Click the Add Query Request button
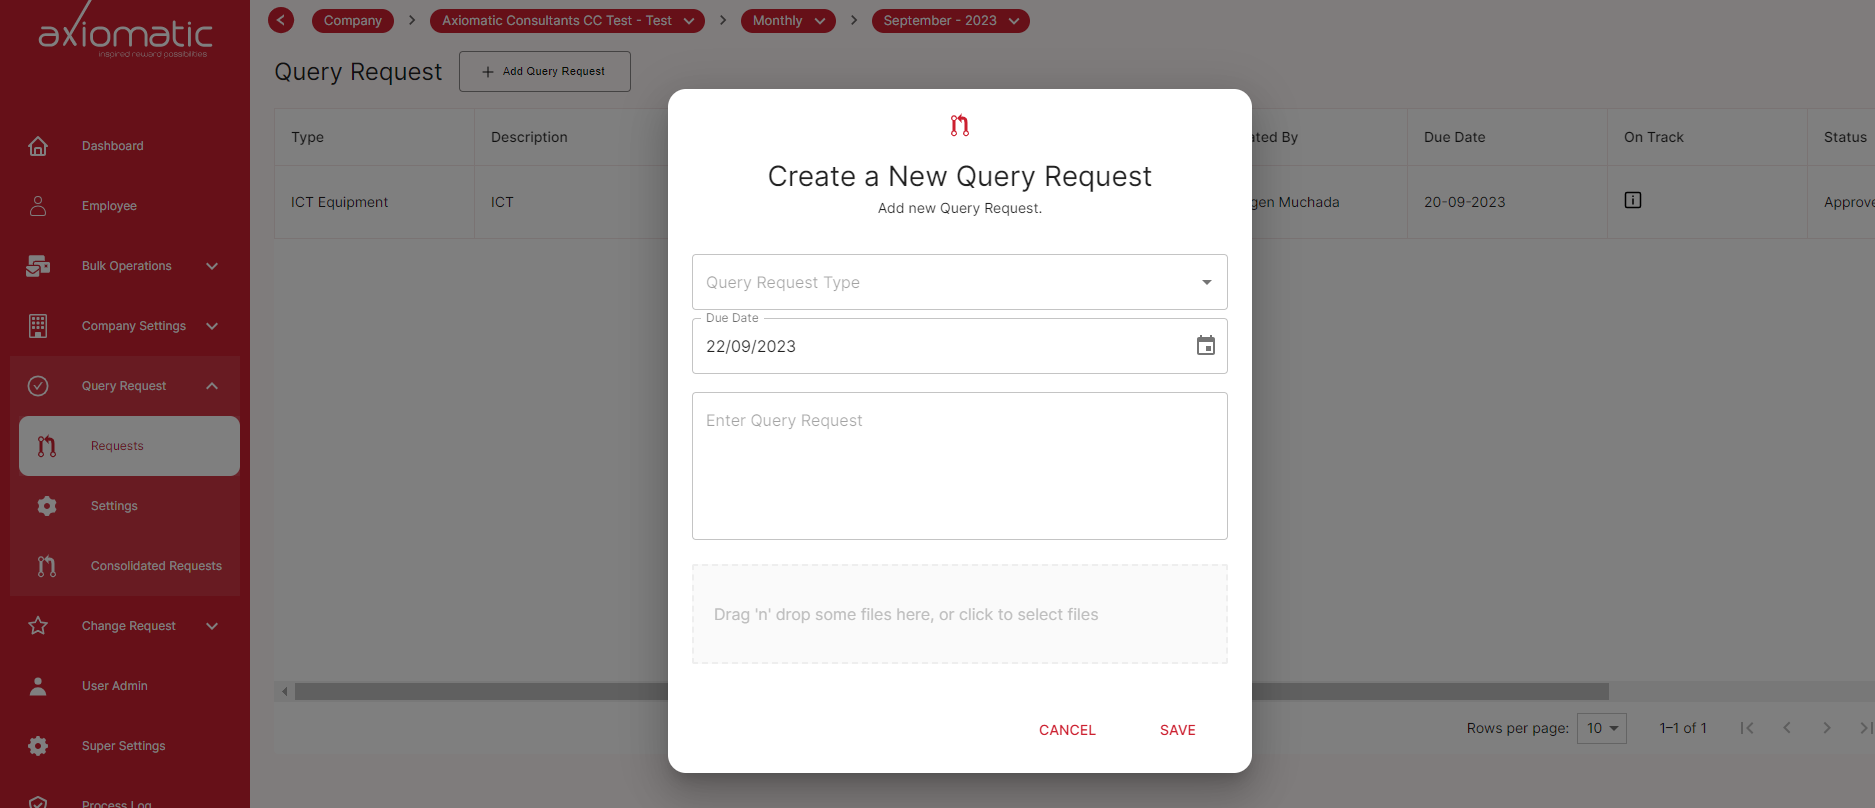 click(x=545, y=71)
